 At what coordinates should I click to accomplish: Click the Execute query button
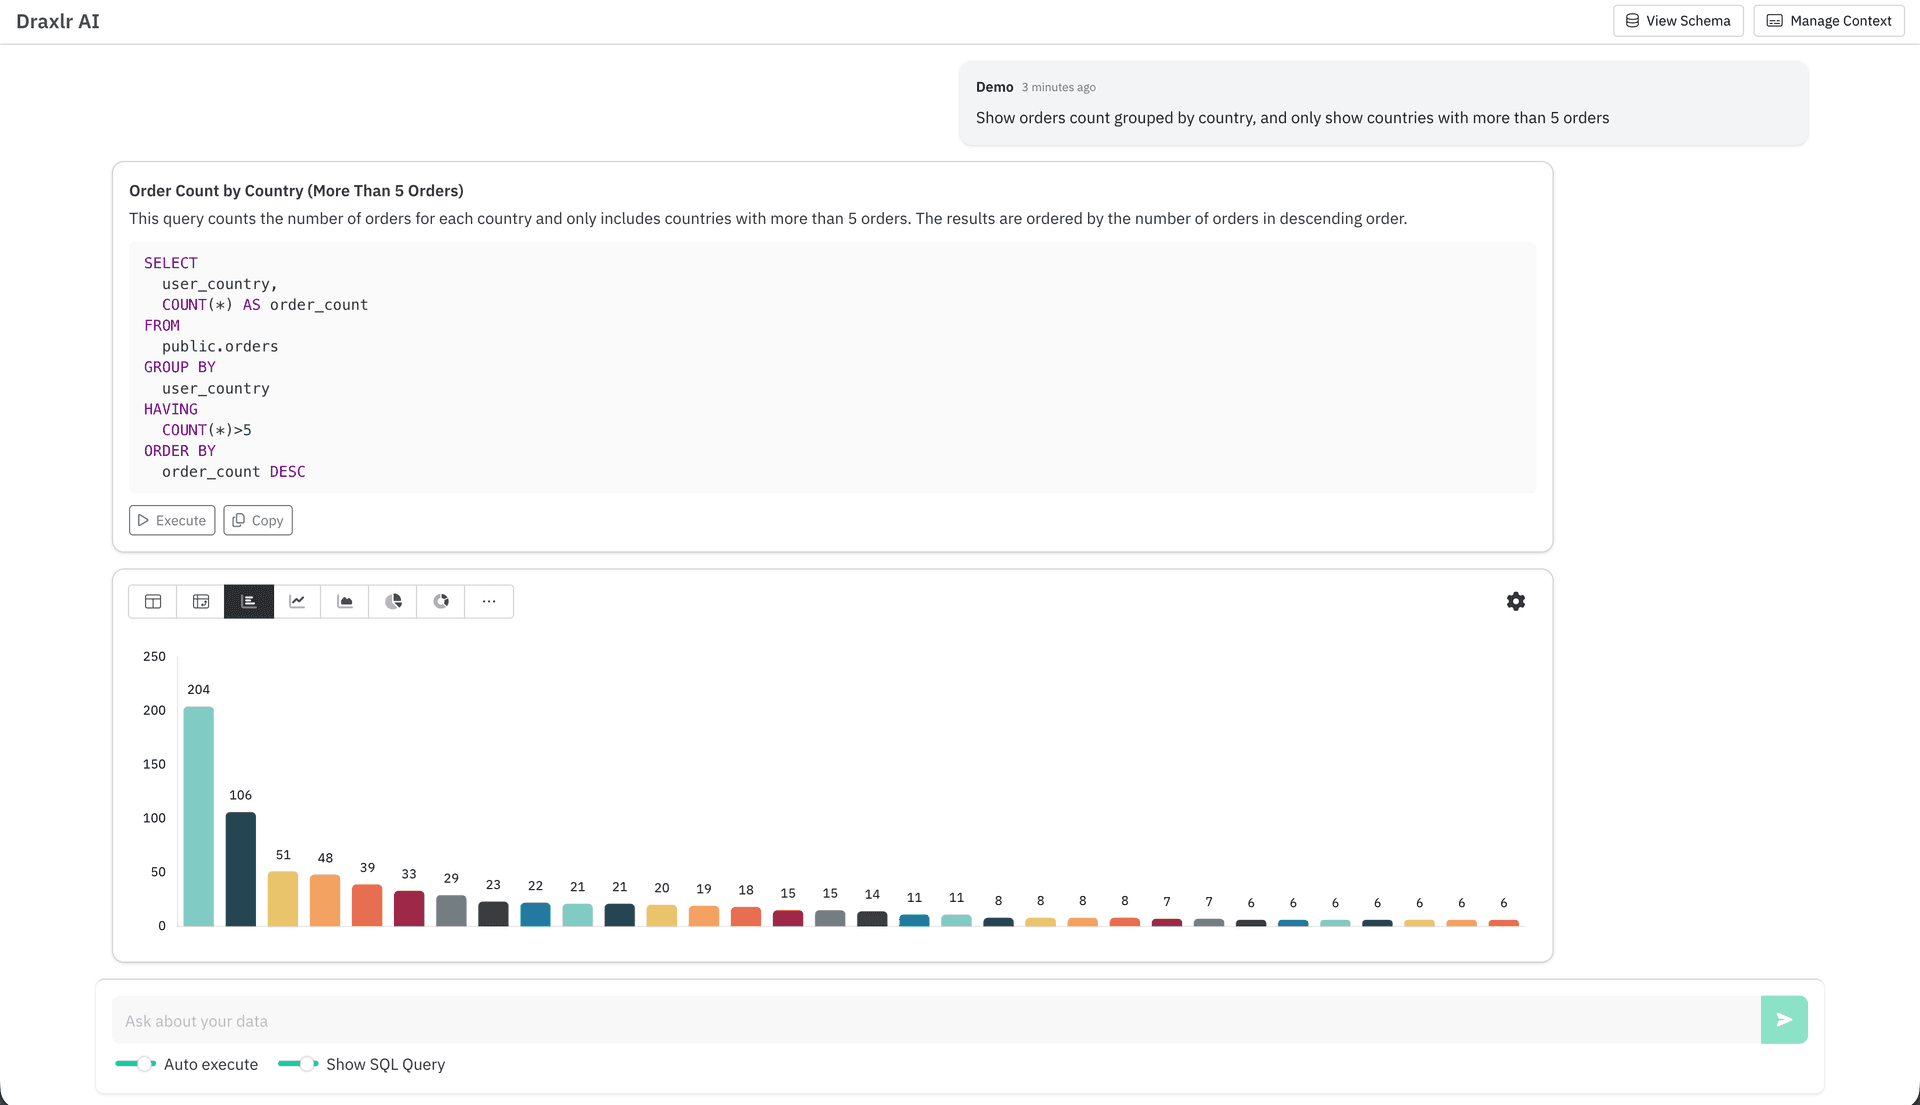[x=172, y=520]
